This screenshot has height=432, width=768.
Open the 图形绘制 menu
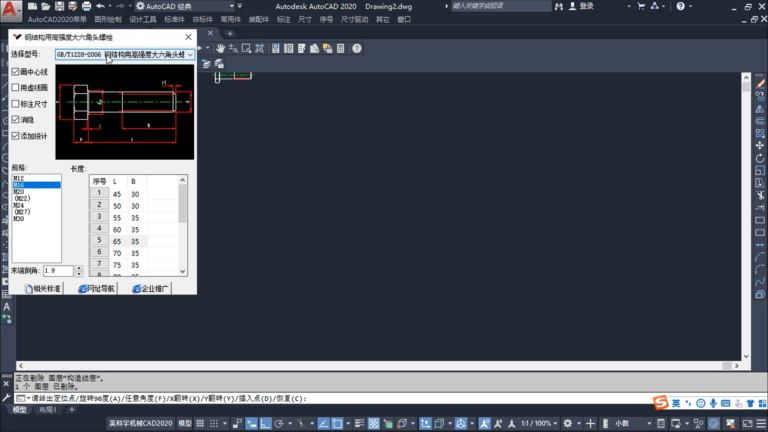[x=108, y=20]
